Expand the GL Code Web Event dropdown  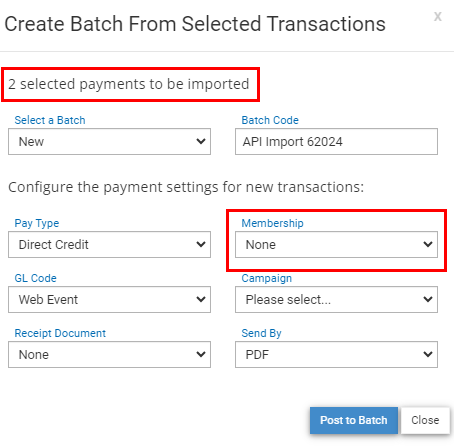click(109, 300)
